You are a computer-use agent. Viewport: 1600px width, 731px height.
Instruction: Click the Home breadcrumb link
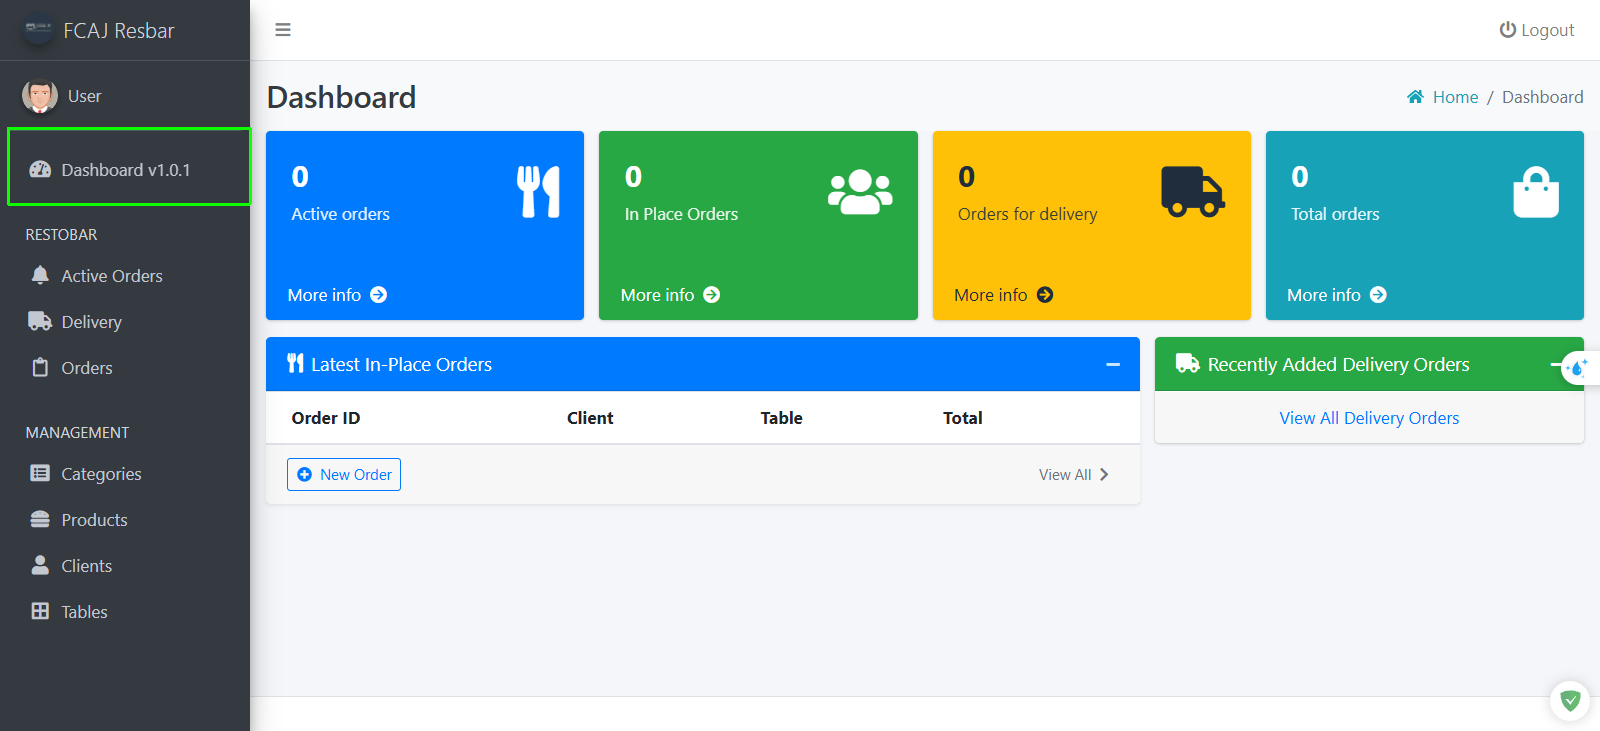pos(1455,97)
